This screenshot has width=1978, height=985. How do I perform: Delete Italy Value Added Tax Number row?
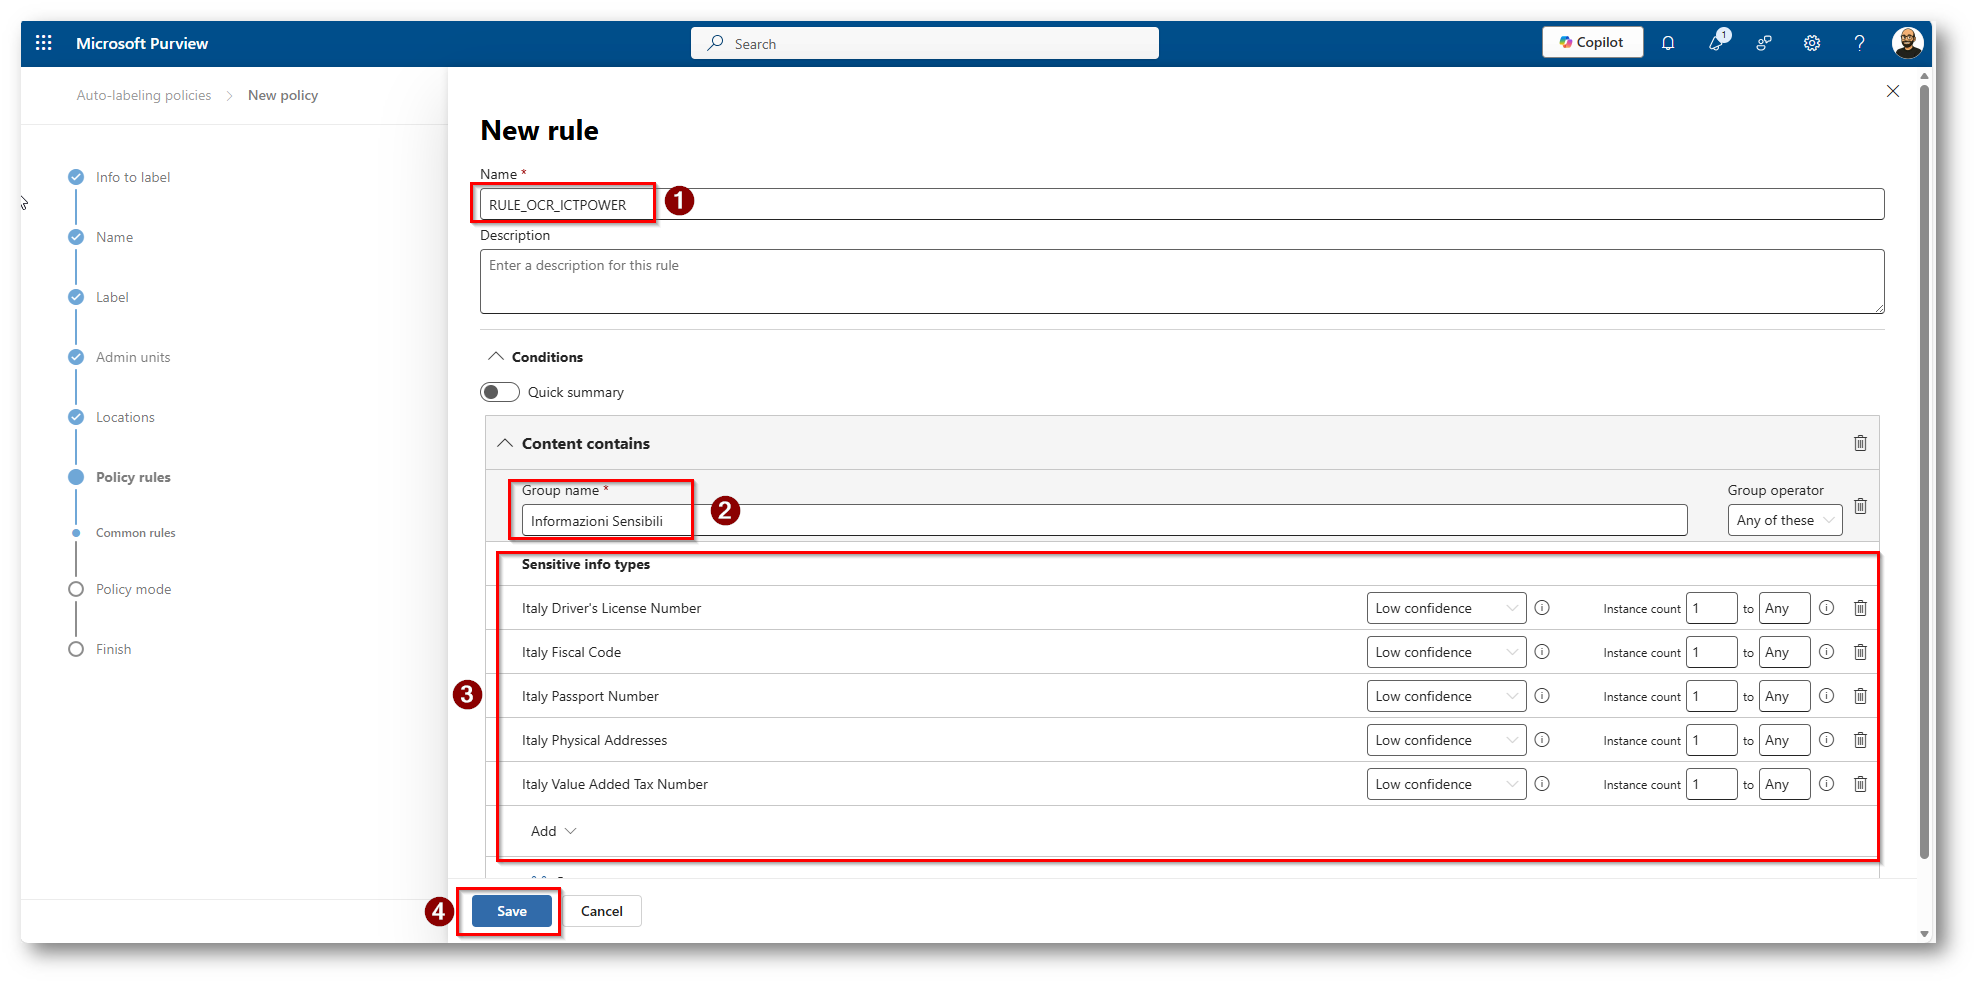pyautogui.click(x=1860, y=784)
